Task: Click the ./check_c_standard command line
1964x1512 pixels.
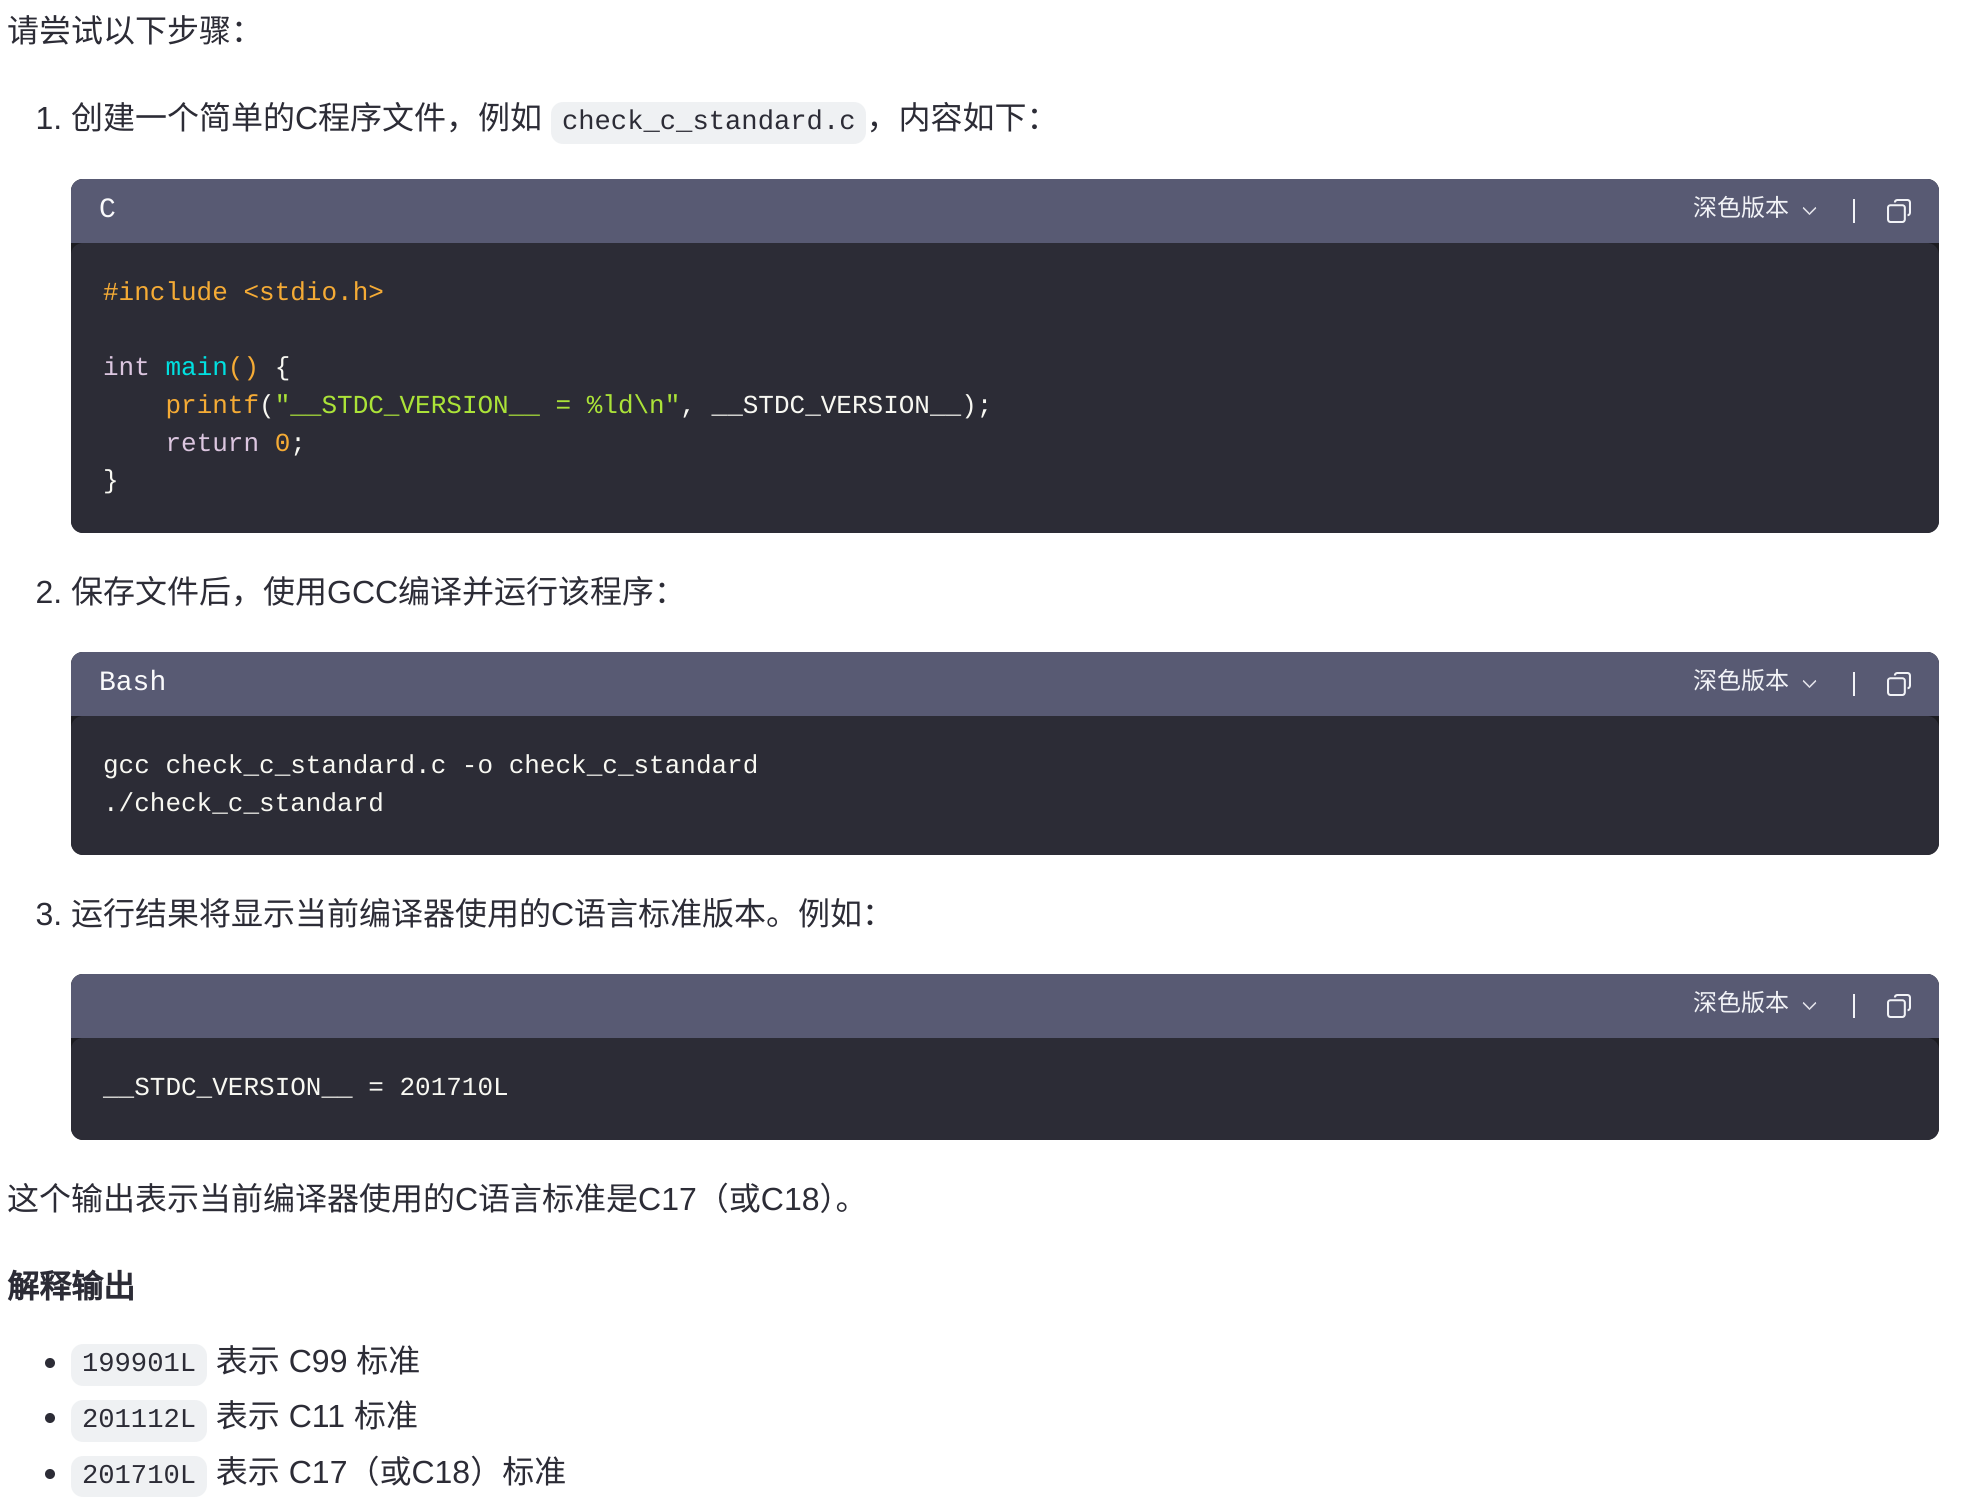Action: 243,803
